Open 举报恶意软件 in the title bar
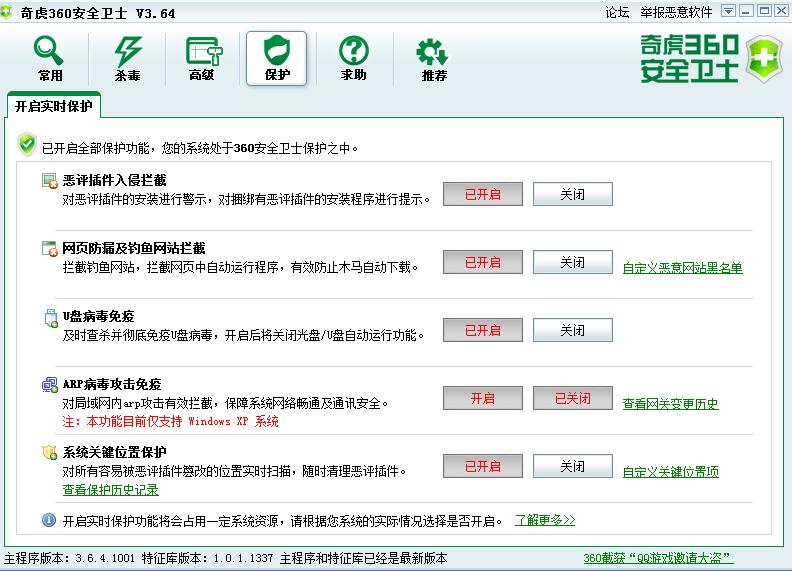The width and height of the screenshot is (792, 571). pyautogui.click(x=676, y=12)
